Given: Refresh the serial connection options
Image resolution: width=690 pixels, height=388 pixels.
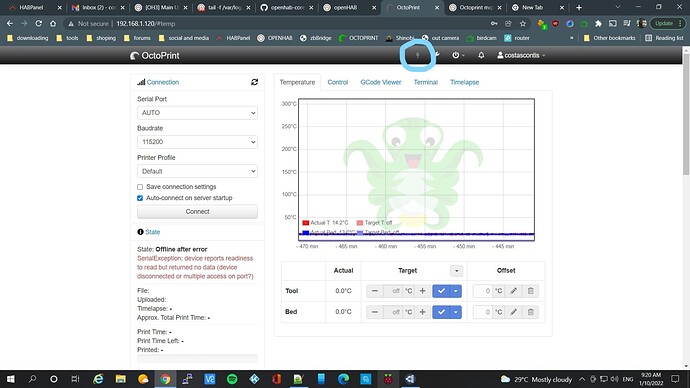Looking at the screenshot, I should click(254, 82).
